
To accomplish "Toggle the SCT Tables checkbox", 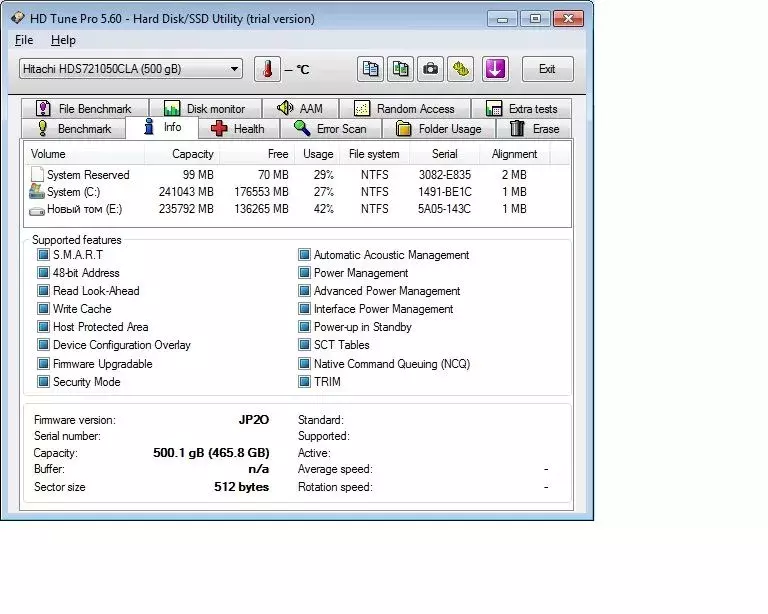I will [x=304, y=345].
